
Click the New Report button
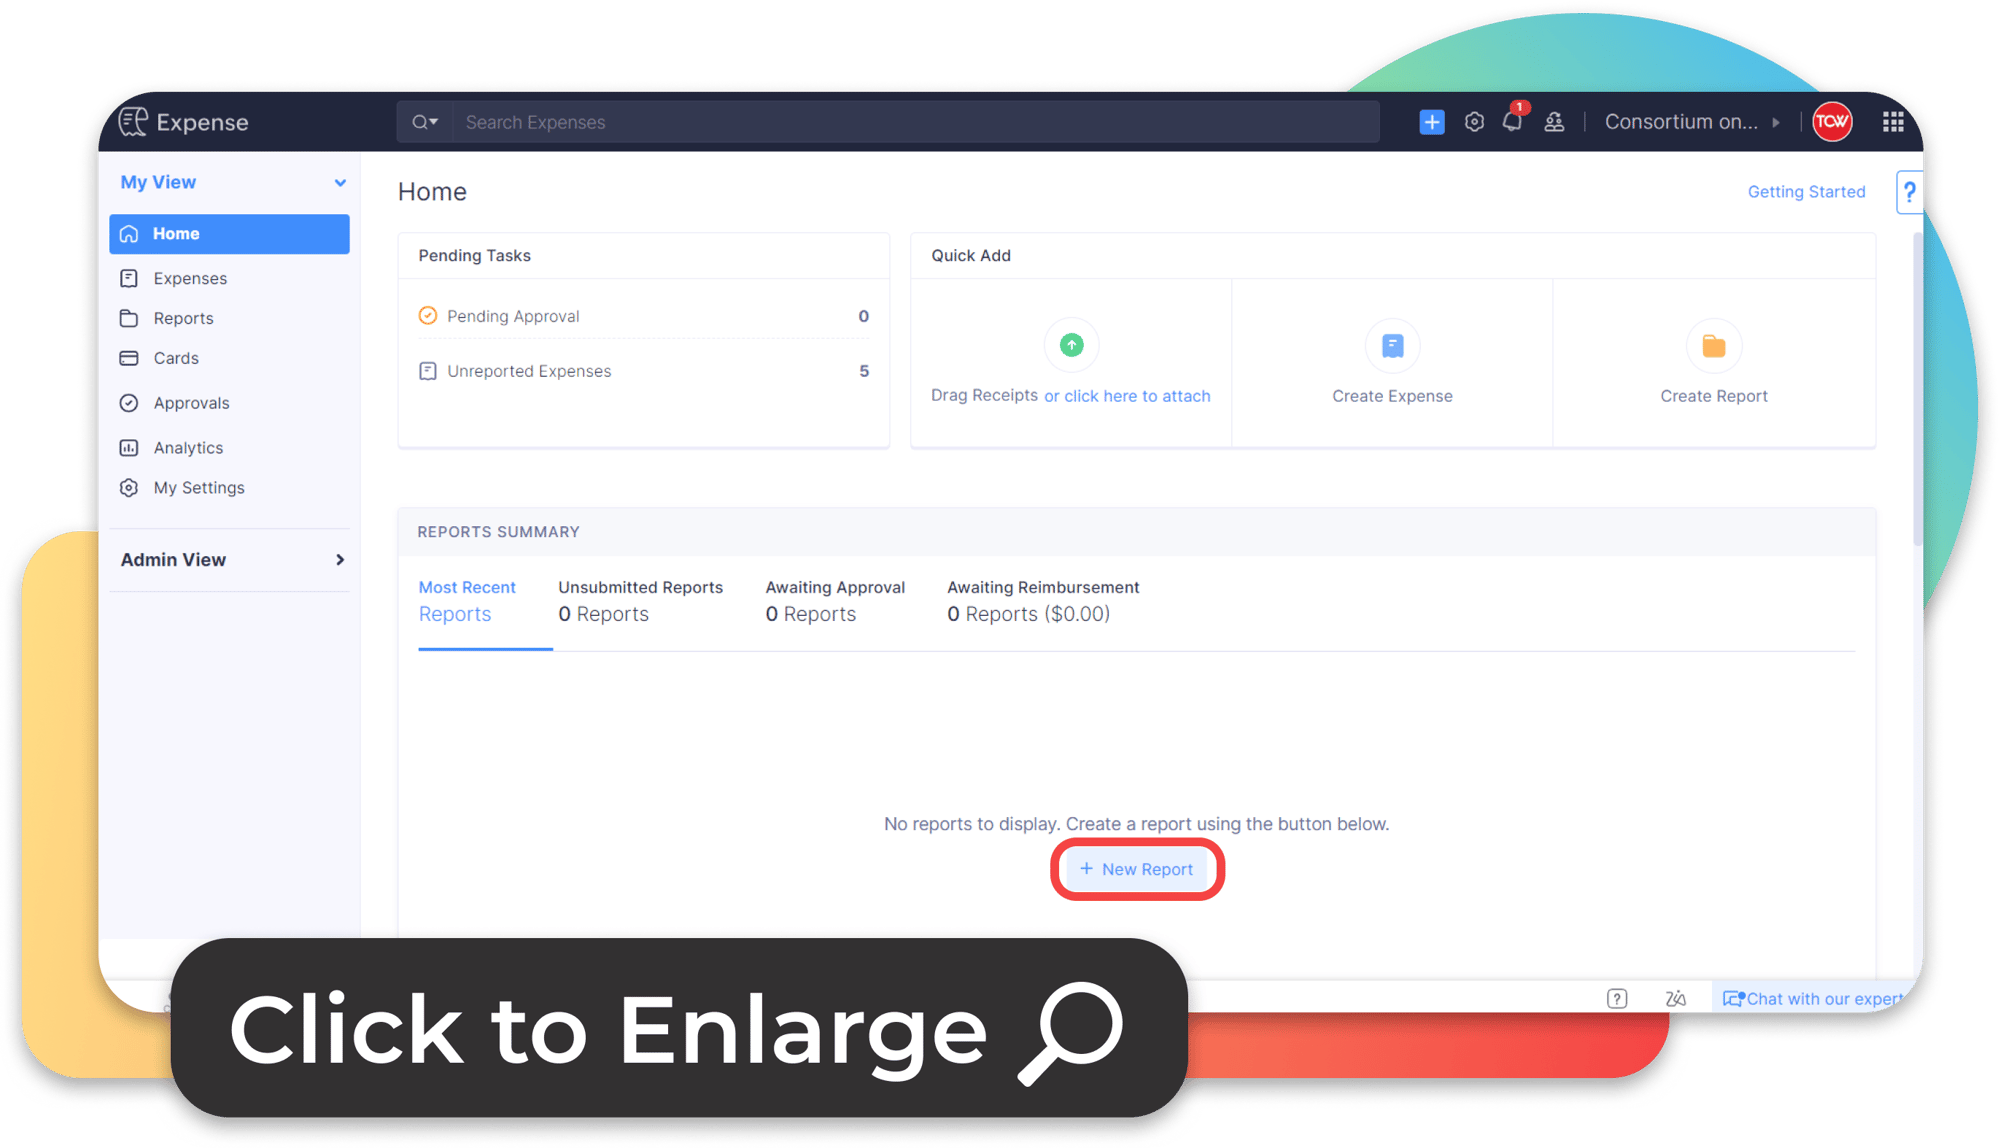[x=1137, y=869]
